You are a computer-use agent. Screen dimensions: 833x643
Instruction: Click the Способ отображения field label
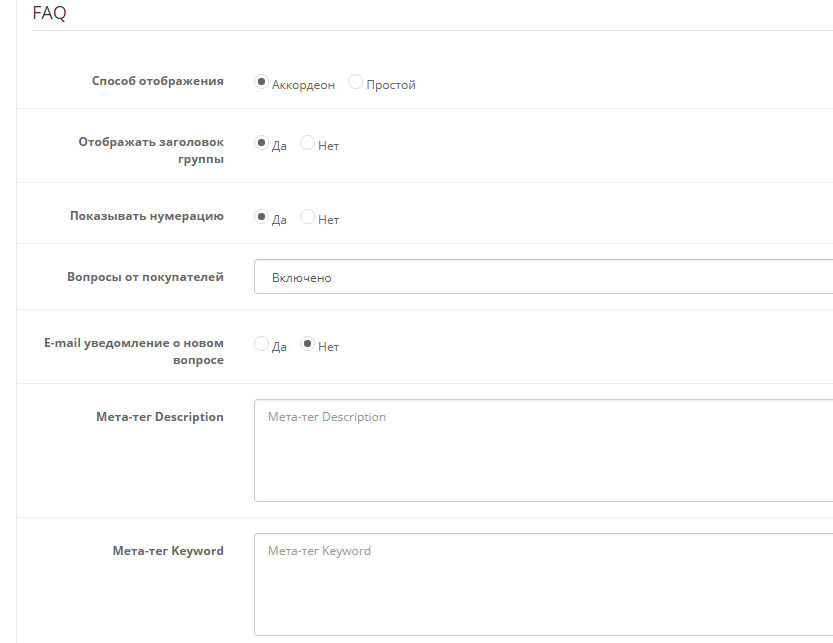(x=157, y=81)
